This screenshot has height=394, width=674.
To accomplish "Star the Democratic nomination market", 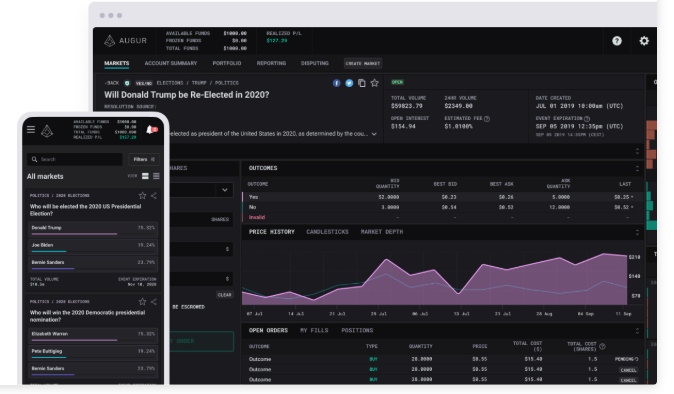I will pyautogui.click(x=142, y=302).
